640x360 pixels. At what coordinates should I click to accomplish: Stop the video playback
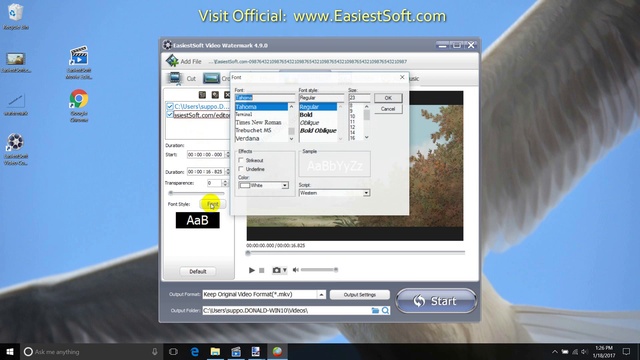point(262,270)
